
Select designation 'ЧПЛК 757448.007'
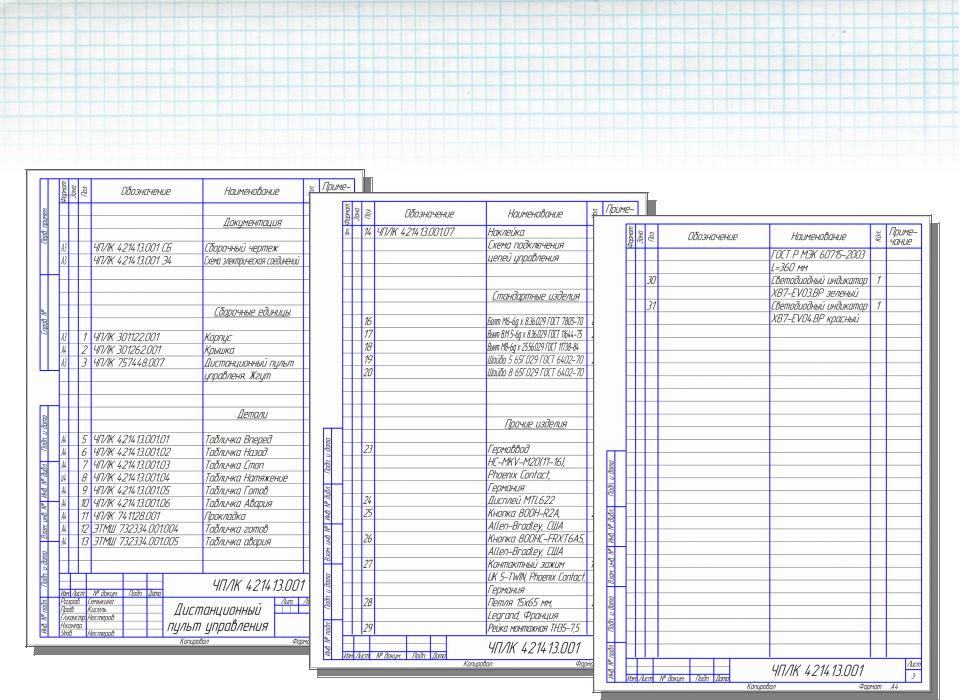click(129, 363)
